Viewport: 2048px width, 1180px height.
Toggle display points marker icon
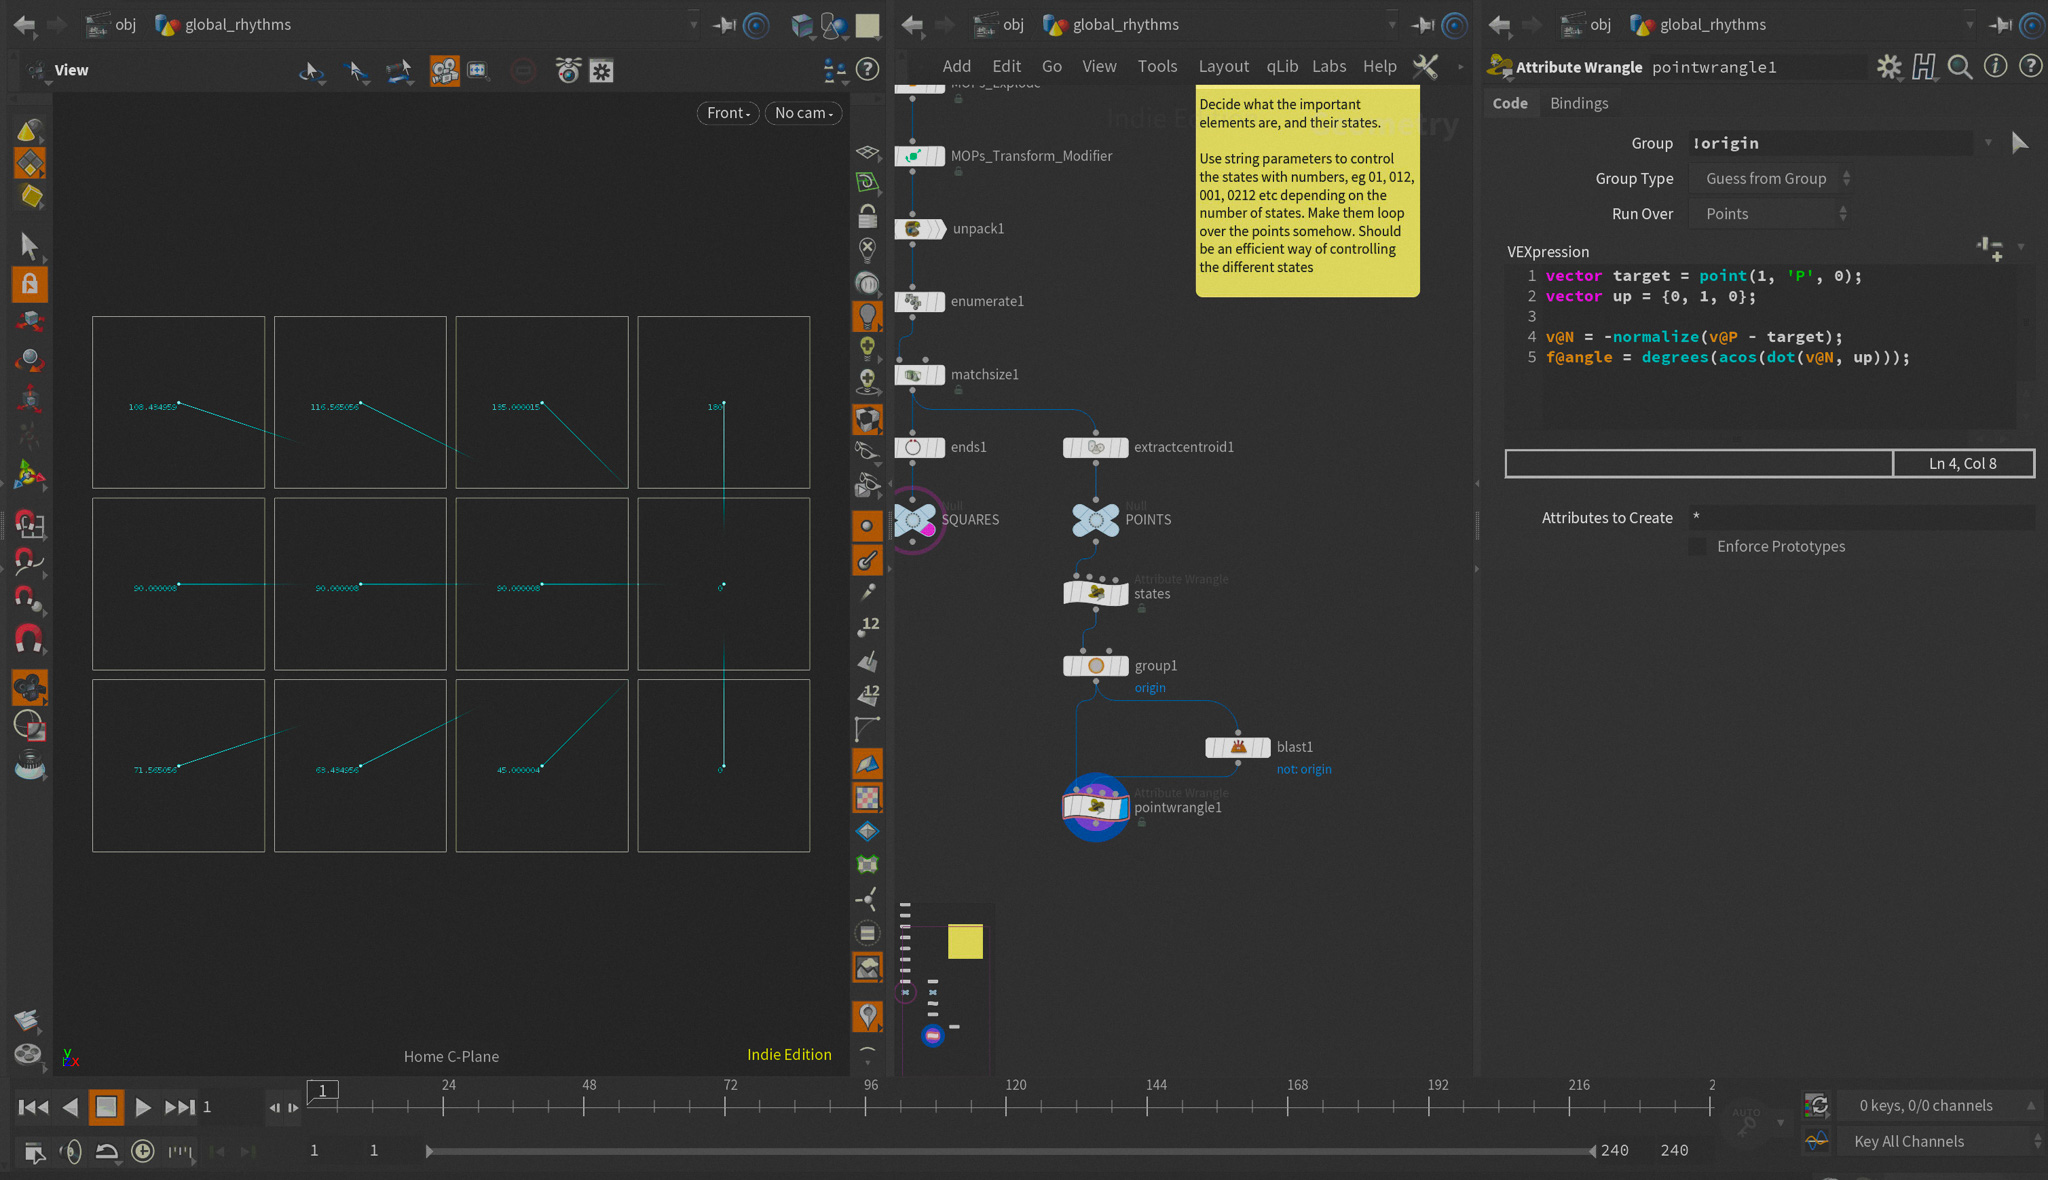[867, 525]
